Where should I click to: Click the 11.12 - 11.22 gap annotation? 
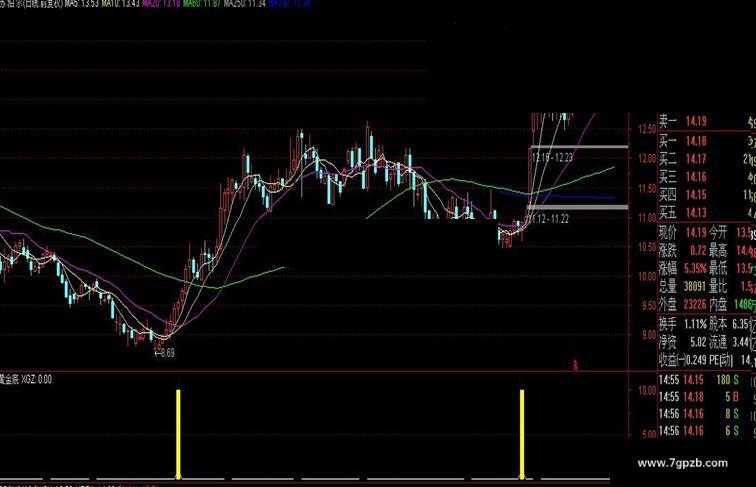point(549,219)
